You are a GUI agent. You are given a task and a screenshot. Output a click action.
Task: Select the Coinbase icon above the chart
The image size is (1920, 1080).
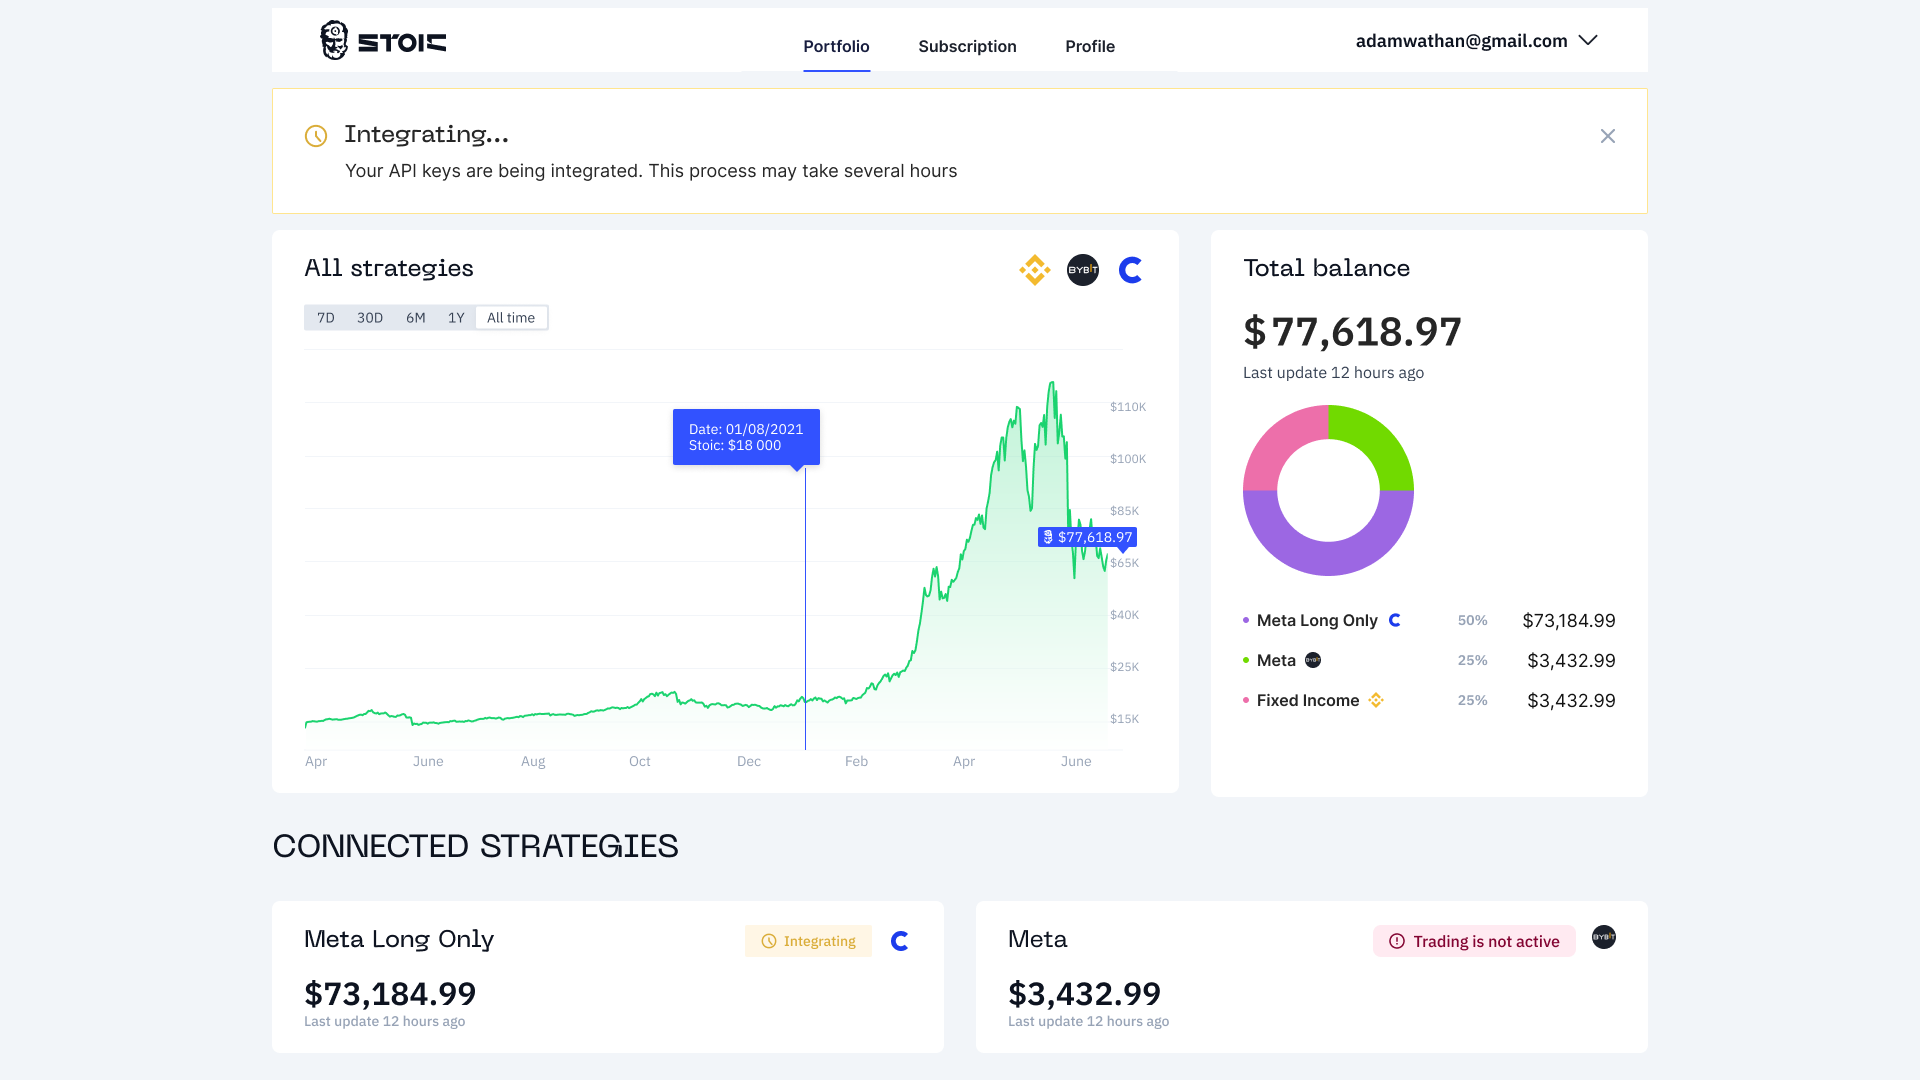(1130, 270)
